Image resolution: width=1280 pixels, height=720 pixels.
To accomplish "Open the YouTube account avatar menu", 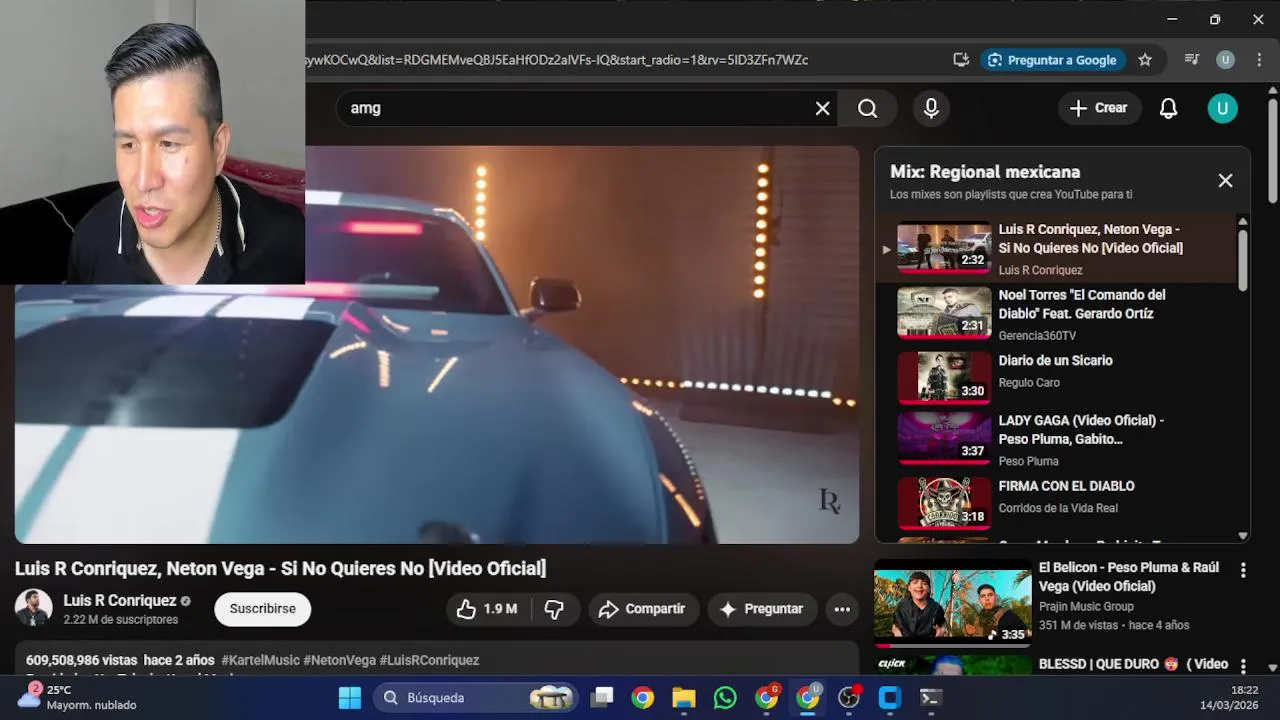I will tap(1222, 108).
